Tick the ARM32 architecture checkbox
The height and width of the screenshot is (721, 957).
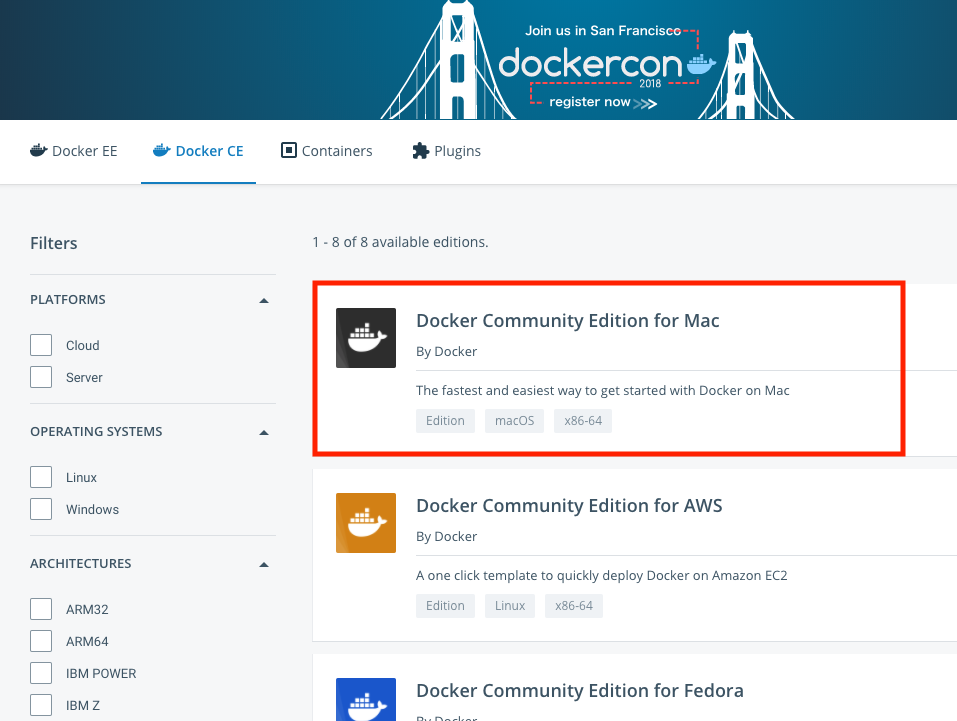(x=41, y=609)
